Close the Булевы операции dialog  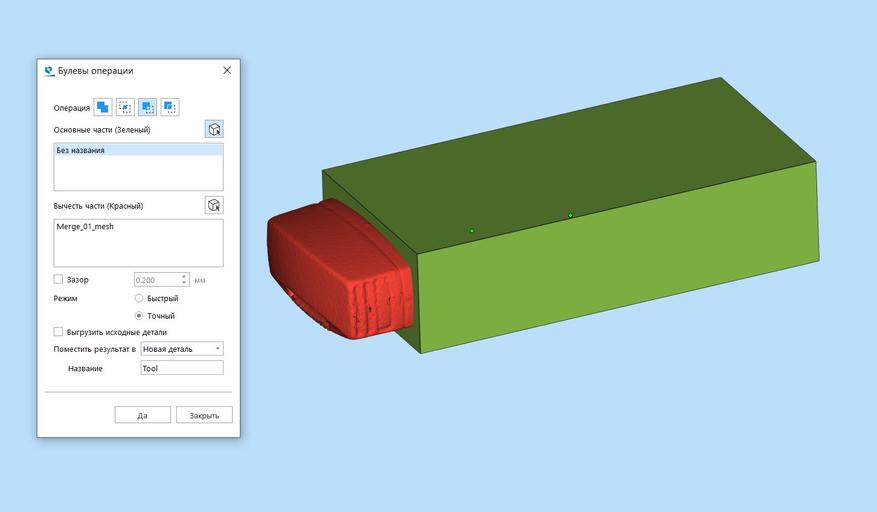click(x=227, y=70)
